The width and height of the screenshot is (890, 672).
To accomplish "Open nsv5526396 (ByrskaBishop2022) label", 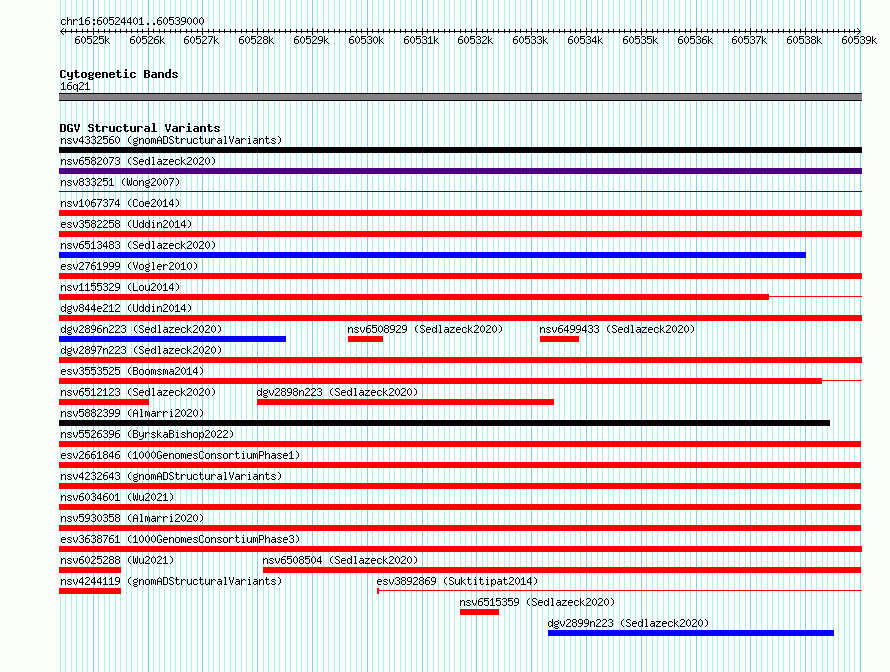I will [147, 434].
